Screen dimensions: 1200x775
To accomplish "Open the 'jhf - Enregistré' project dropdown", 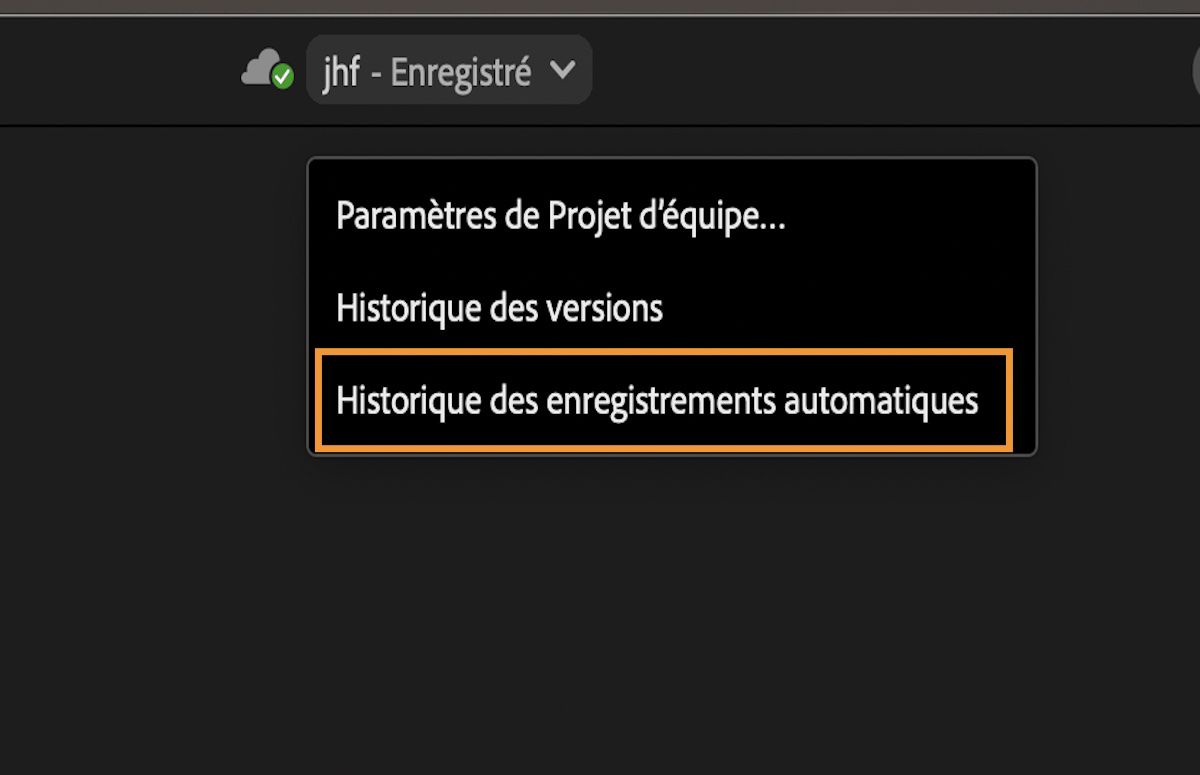I will point(449,70).
